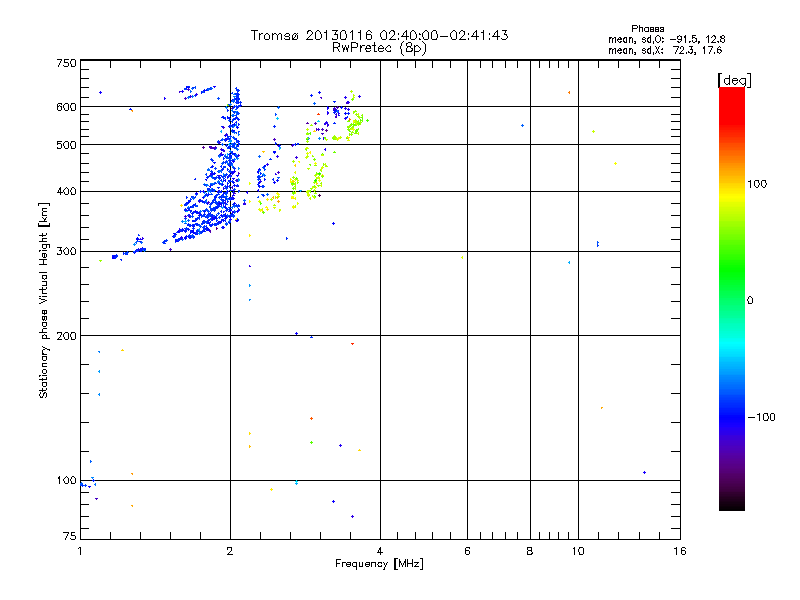Click the y-axis "200" tick label
The width and height of the screenshot is (800, 600).
(66, 335)
